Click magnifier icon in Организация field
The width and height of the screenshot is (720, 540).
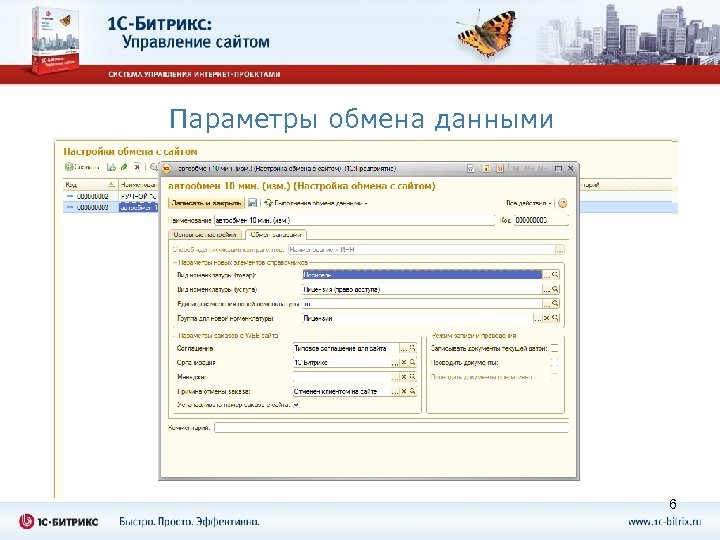pos(412,362)
